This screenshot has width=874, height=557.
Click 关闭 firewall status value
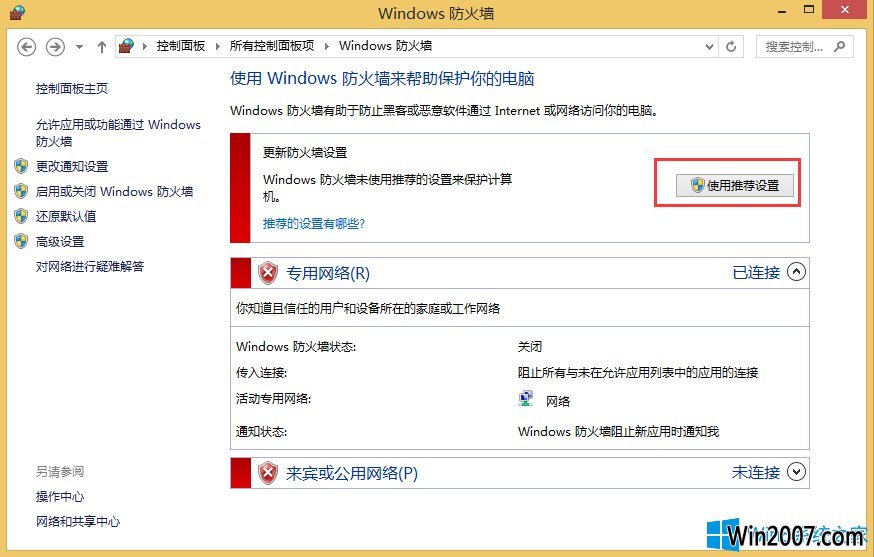pos(530,347)
